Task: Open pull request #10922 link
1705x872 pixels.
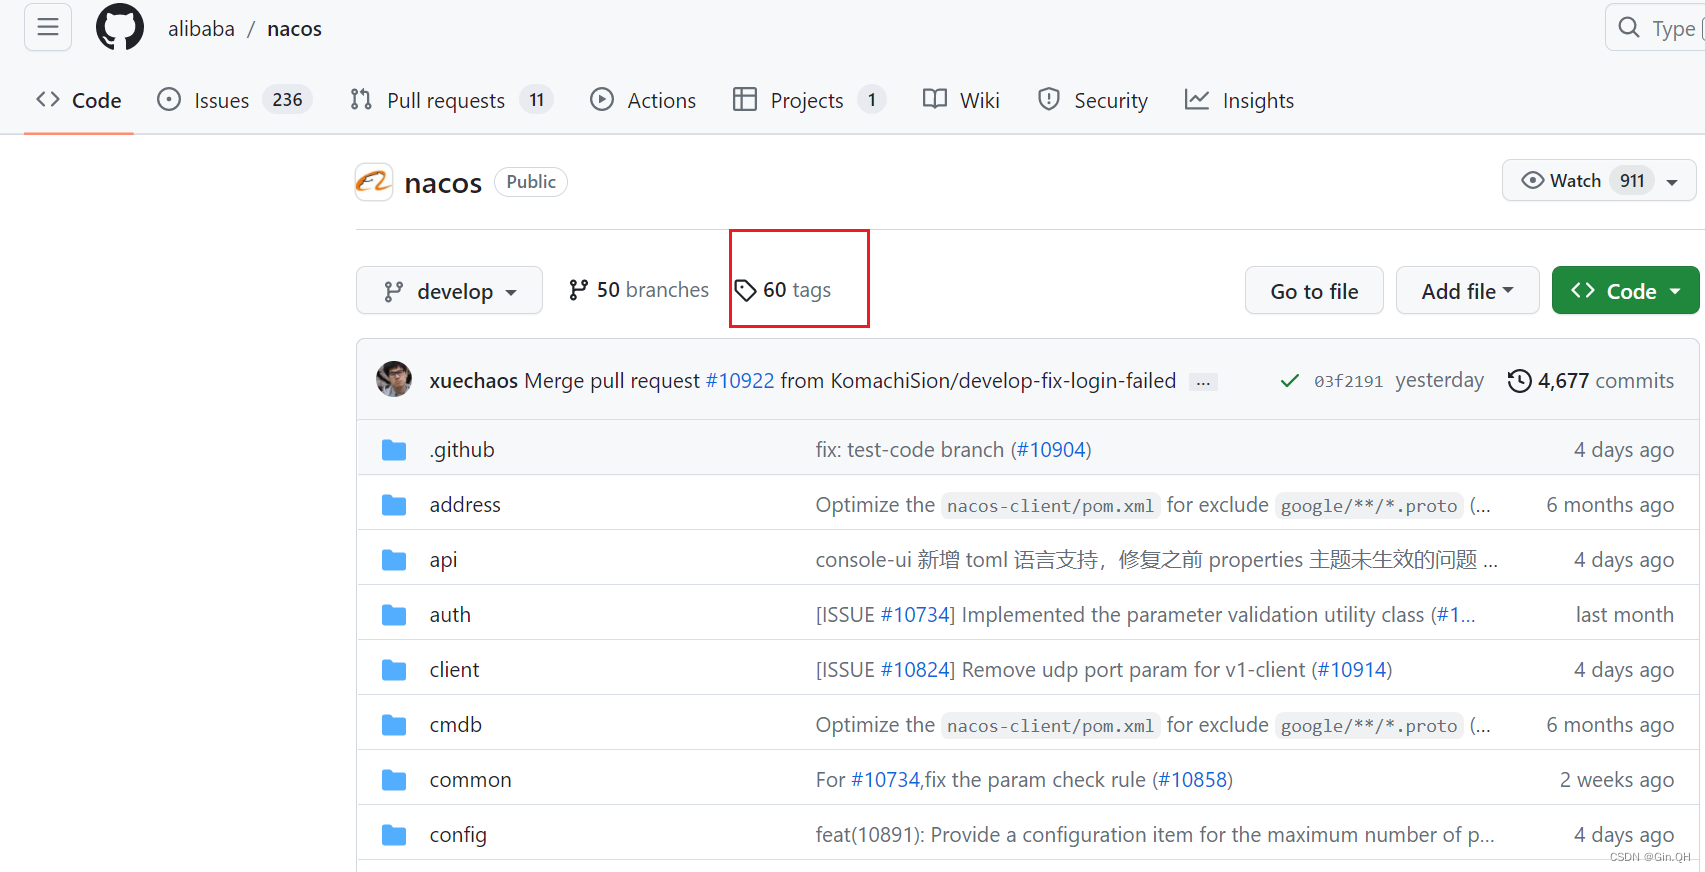Action: pyautogui.click(x=740, y=381)
